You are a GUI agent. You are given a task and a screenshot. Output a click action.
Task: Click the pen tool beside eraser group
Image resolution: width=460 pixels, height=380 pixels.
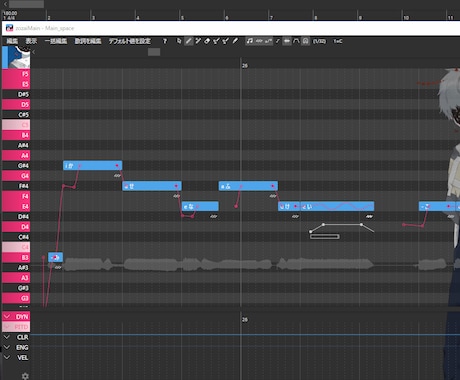pyautogui.click(x=235, y=41)
